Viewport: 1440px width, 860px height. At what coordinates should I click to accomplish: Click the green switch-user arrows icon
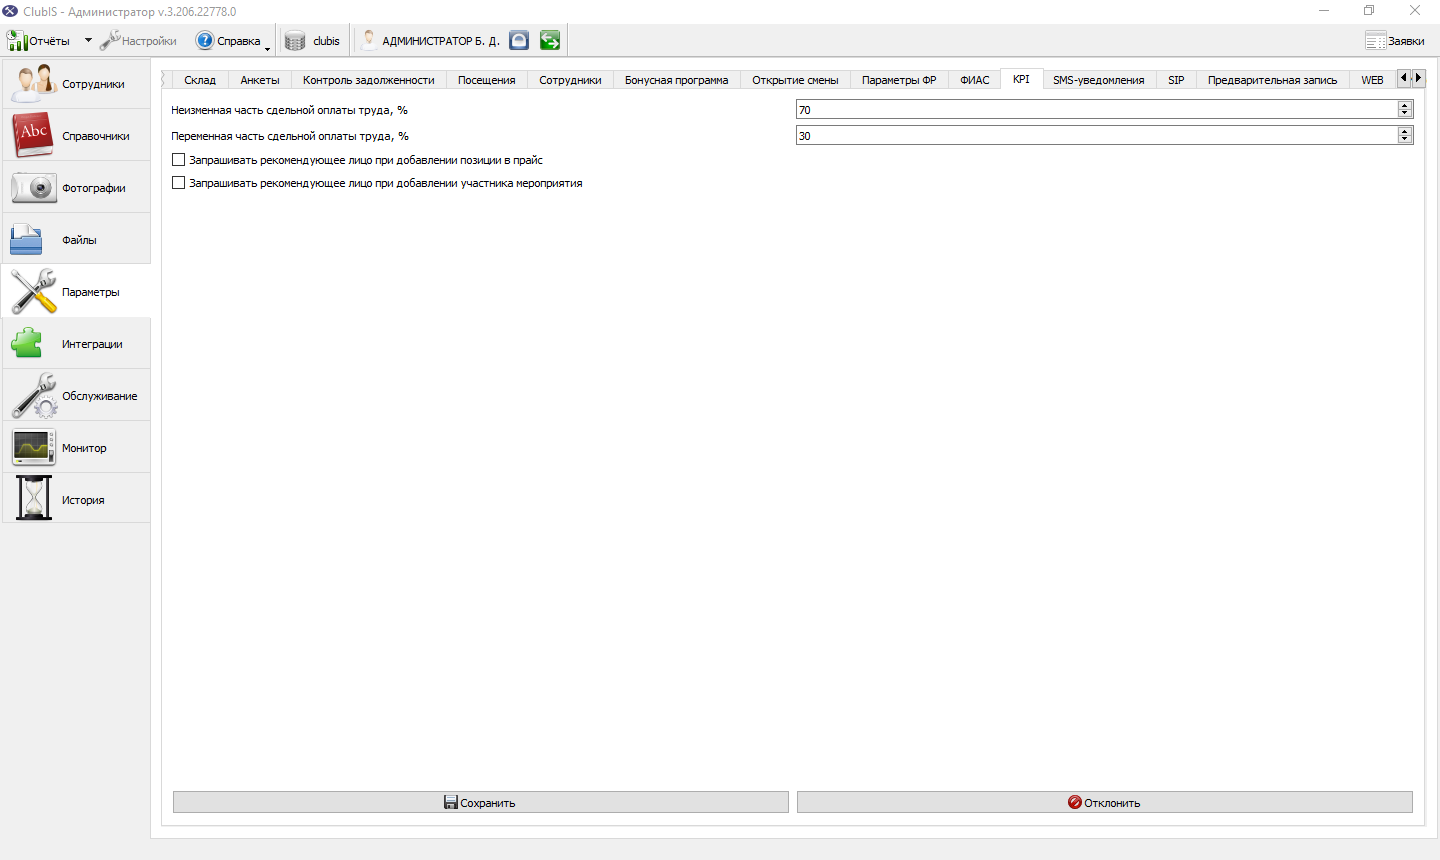tap(550, 41)
